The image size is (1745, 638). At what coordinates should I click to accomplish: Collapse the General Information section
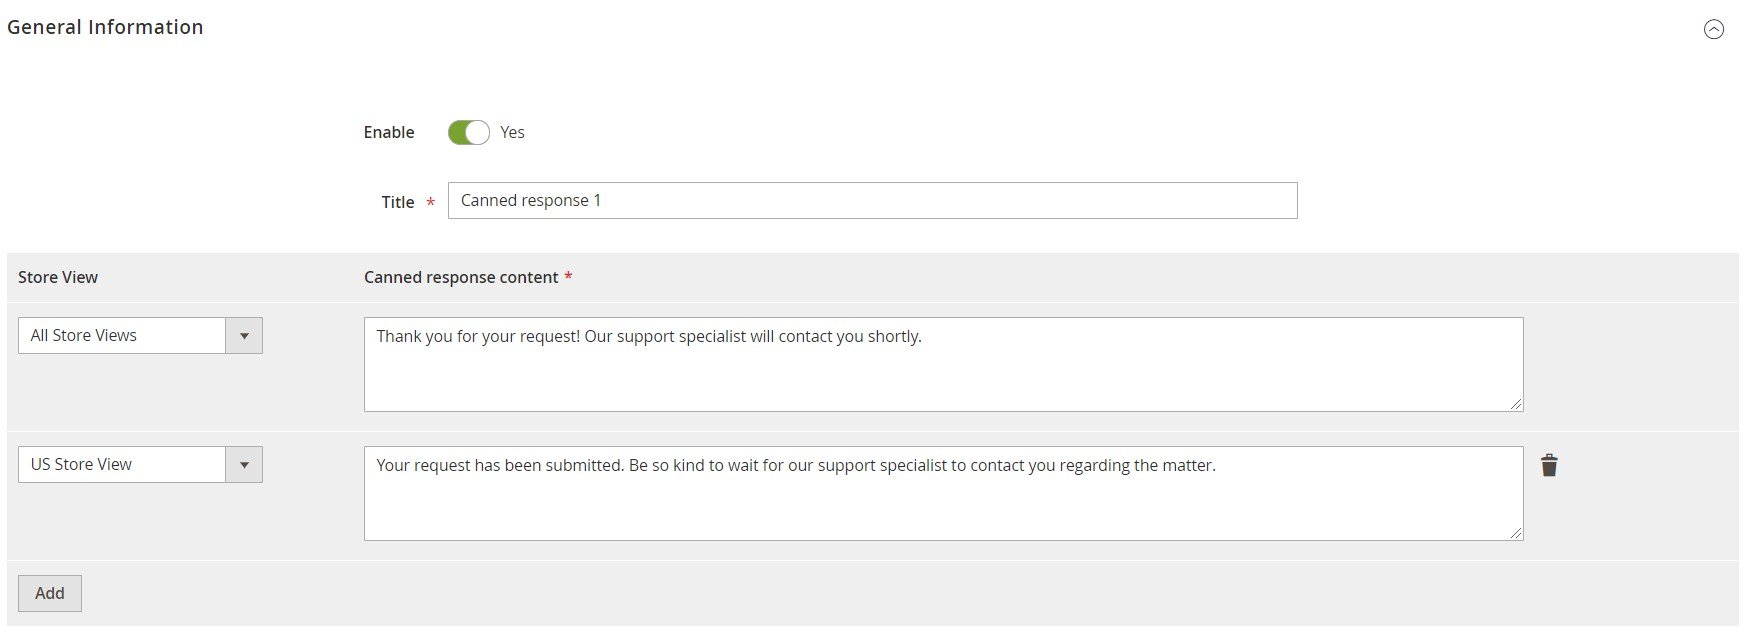tap(1713, 29)
